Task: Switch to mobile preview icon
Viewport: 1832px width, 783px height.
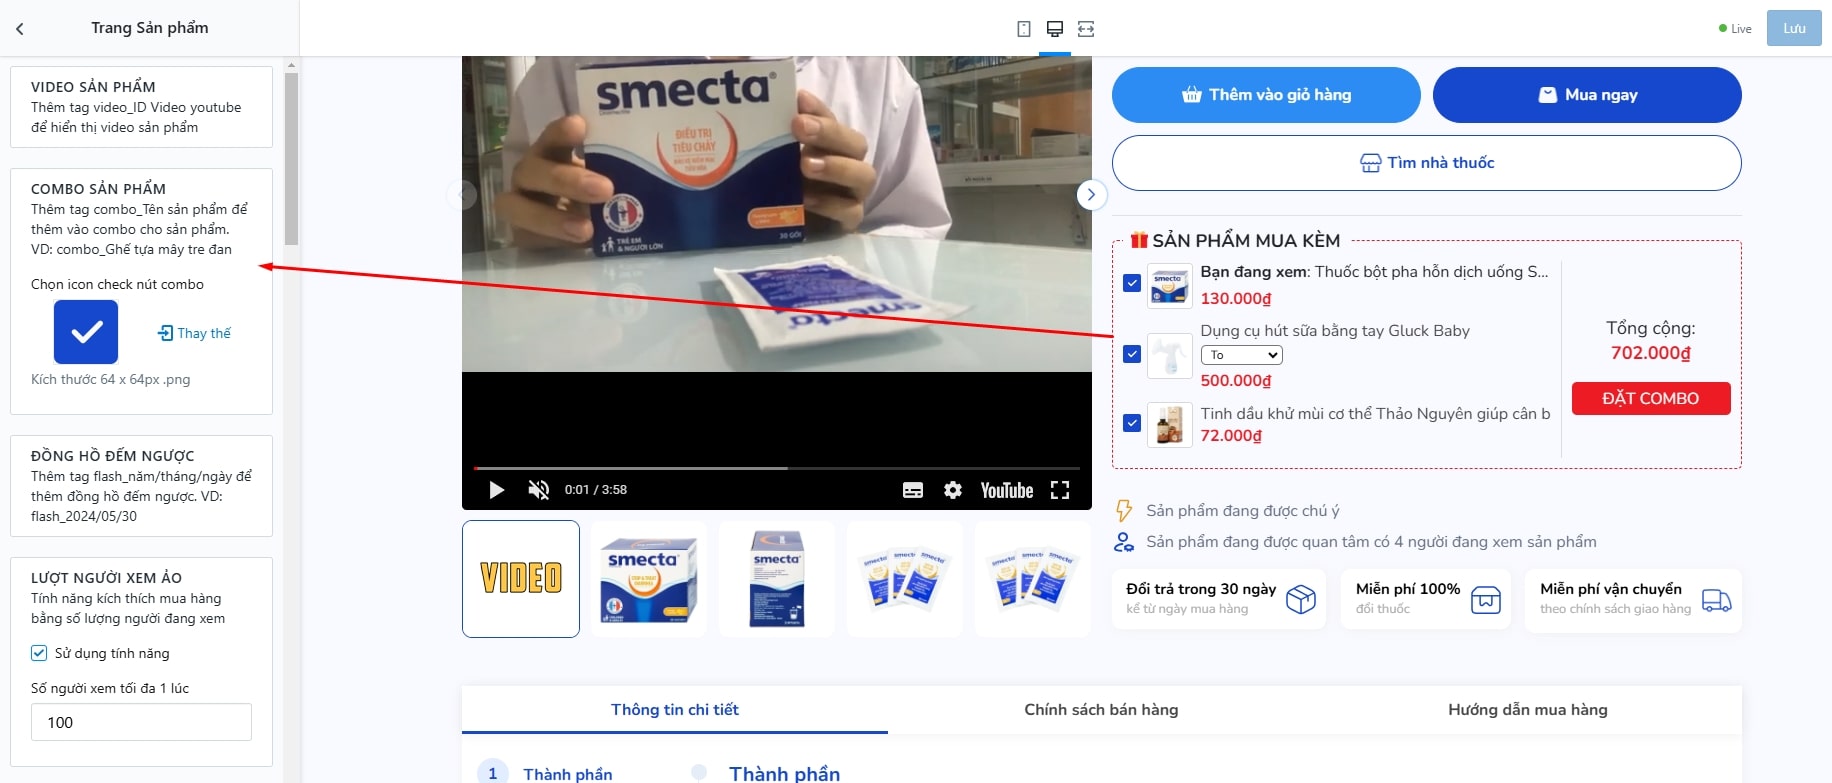Action: tap(1024, 29)
